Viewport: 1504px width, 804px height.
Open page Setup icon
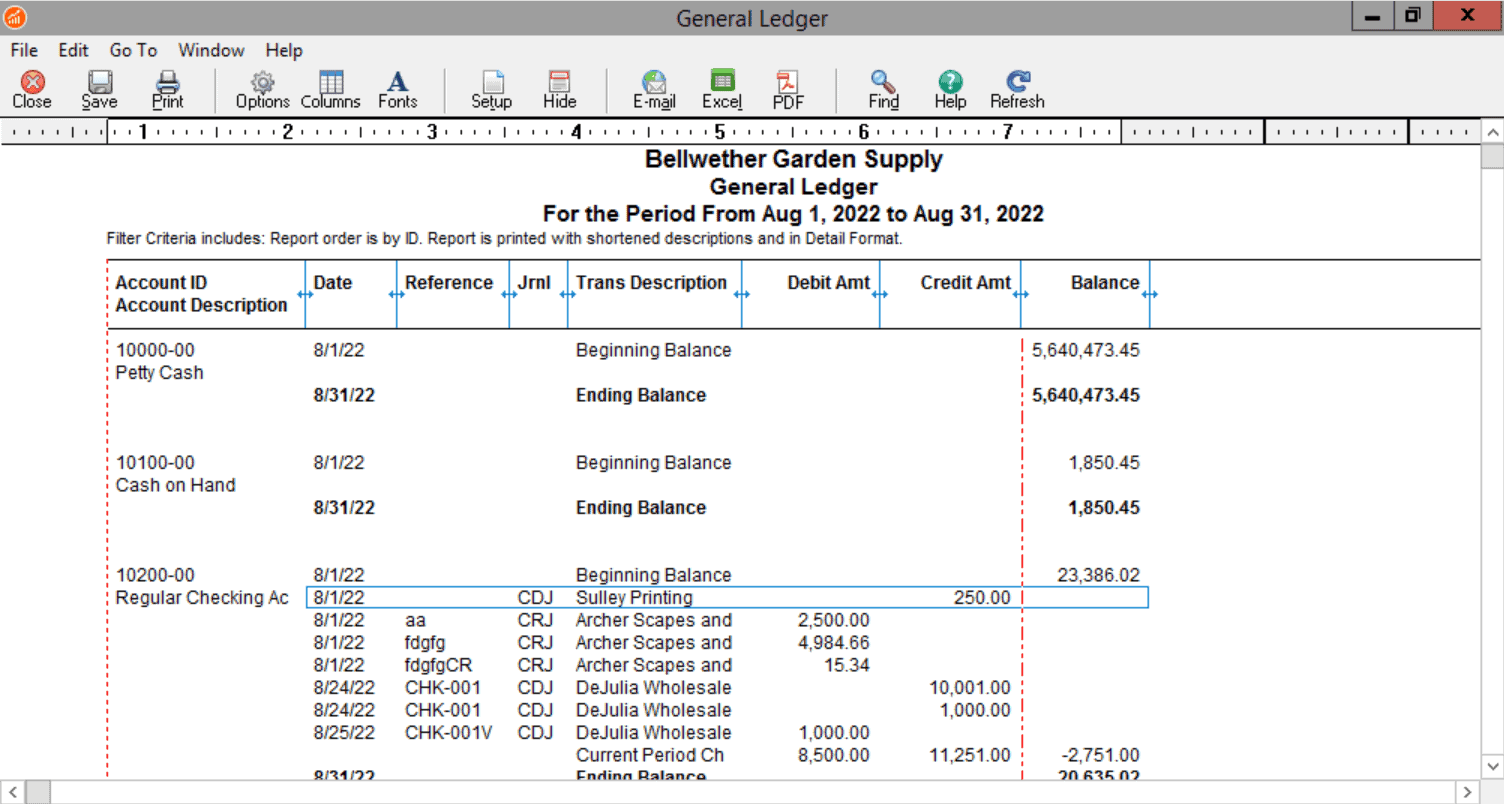point(492,89)
